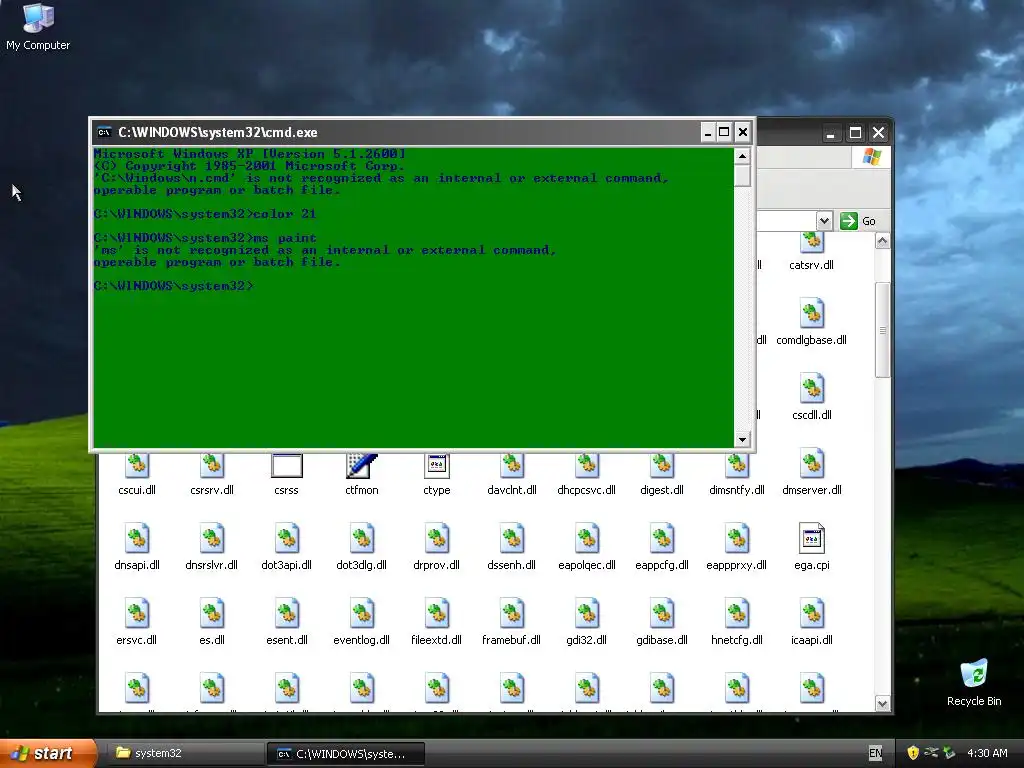Switch to cmd.exe taskbar button
The image size is (1024, 768).
tap(346, 754)
